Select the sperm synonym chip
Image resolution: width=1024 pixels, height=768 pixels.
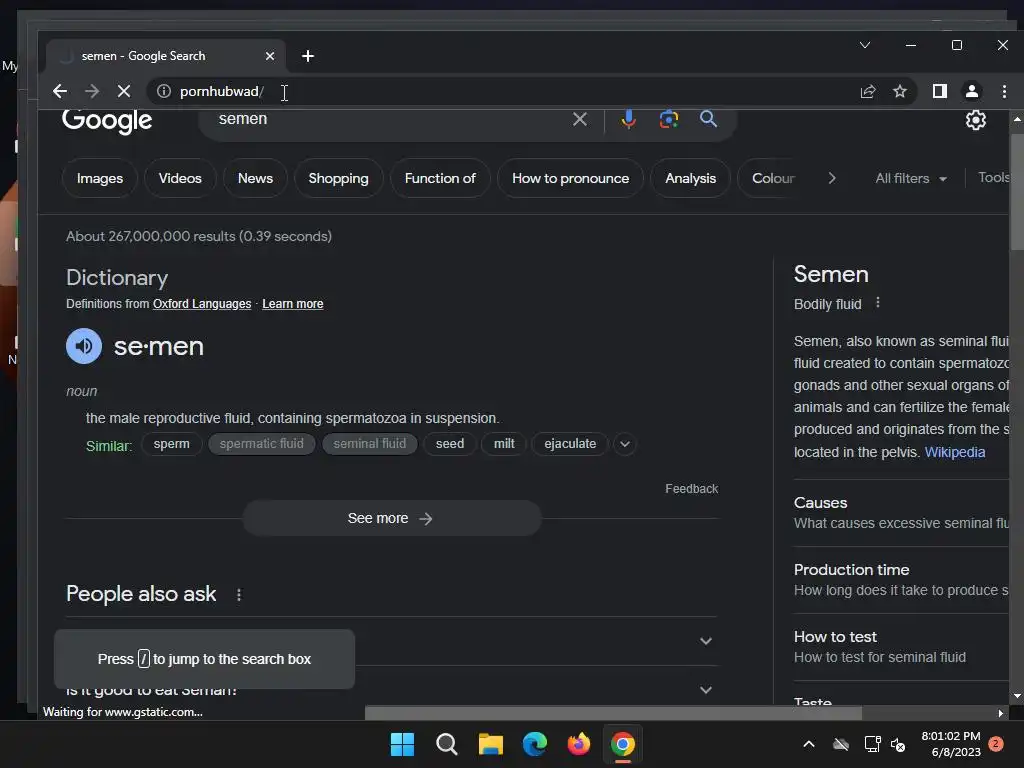172,444
